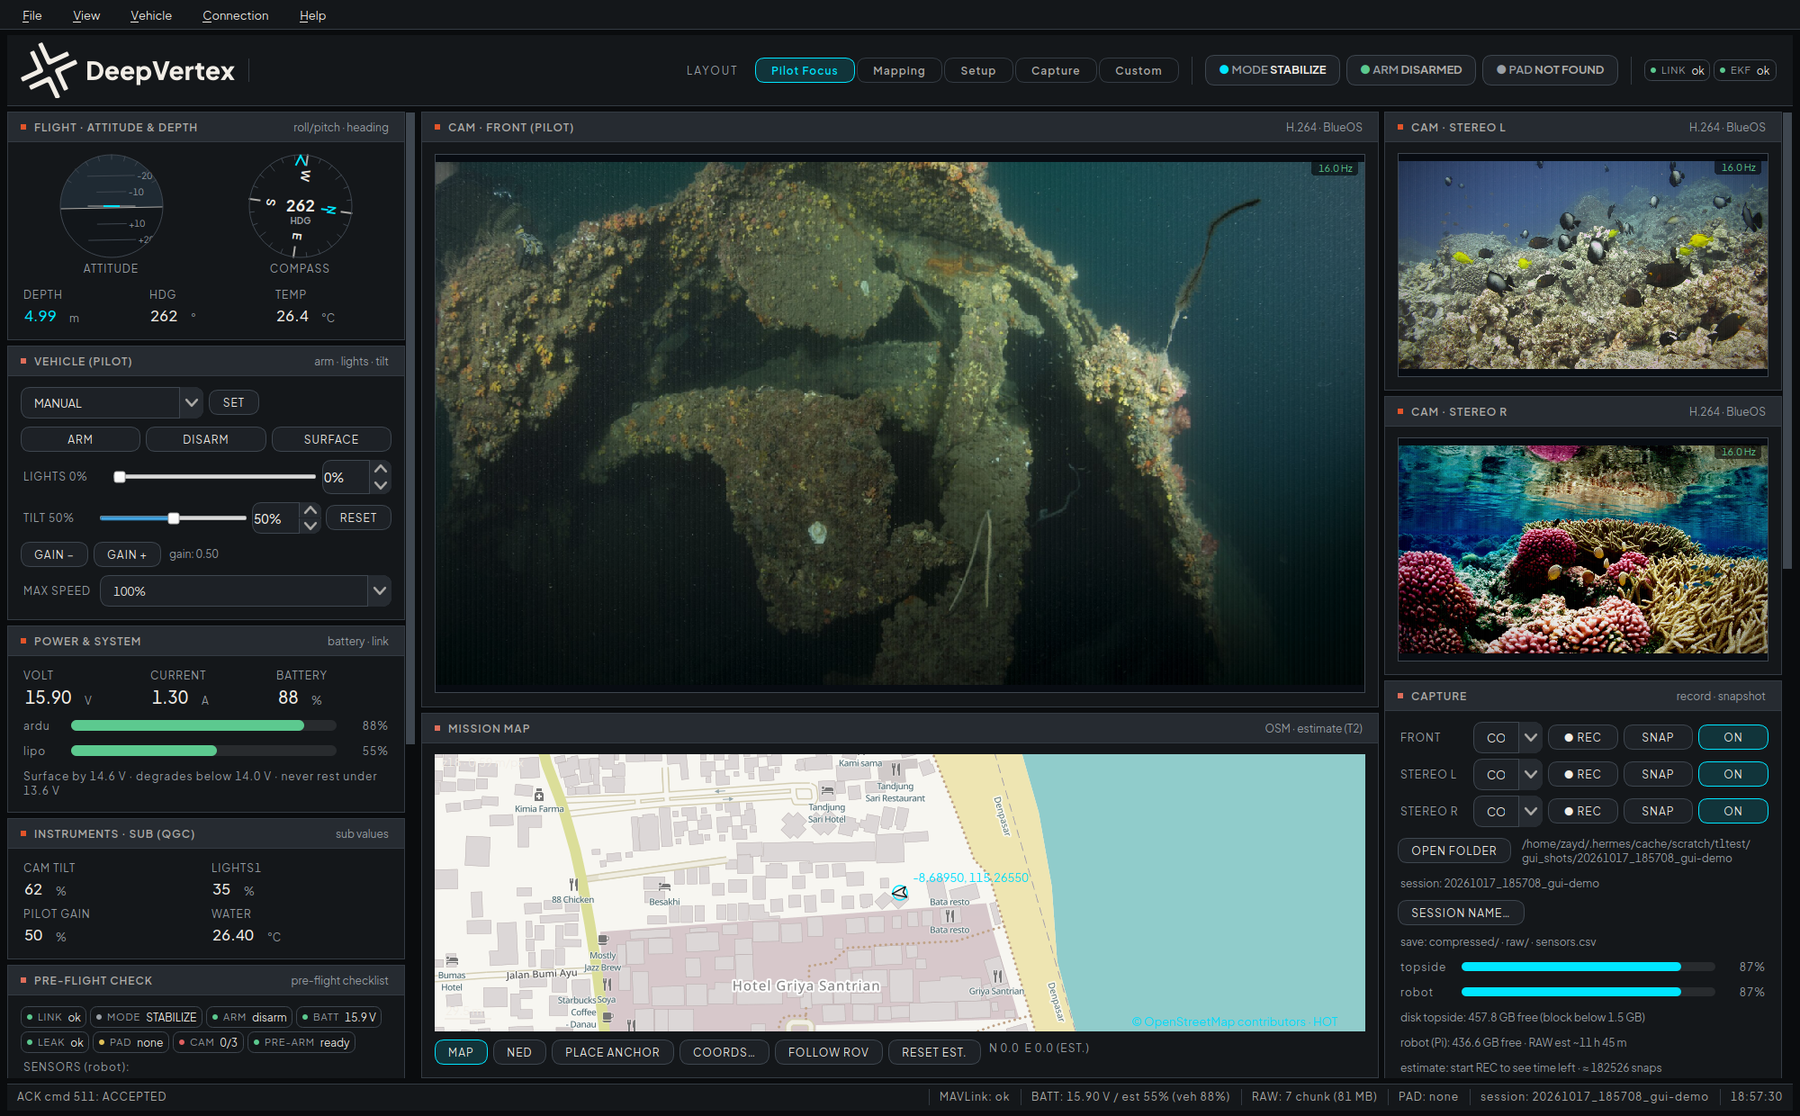Click the LIGHTS brightness slider handle

coord(120,477)
